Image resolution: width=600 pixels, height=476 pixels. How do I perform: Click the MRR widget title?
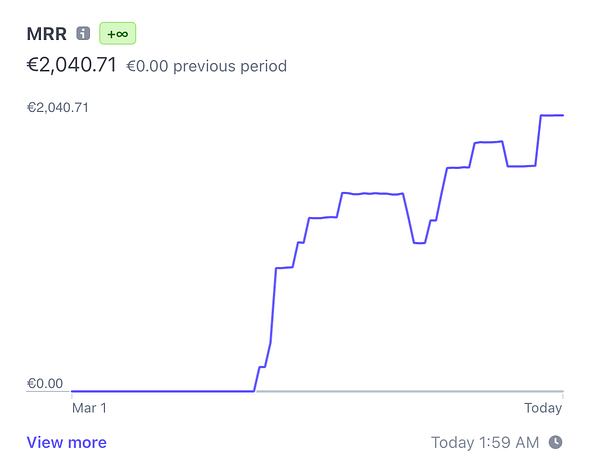click(46, 34)
